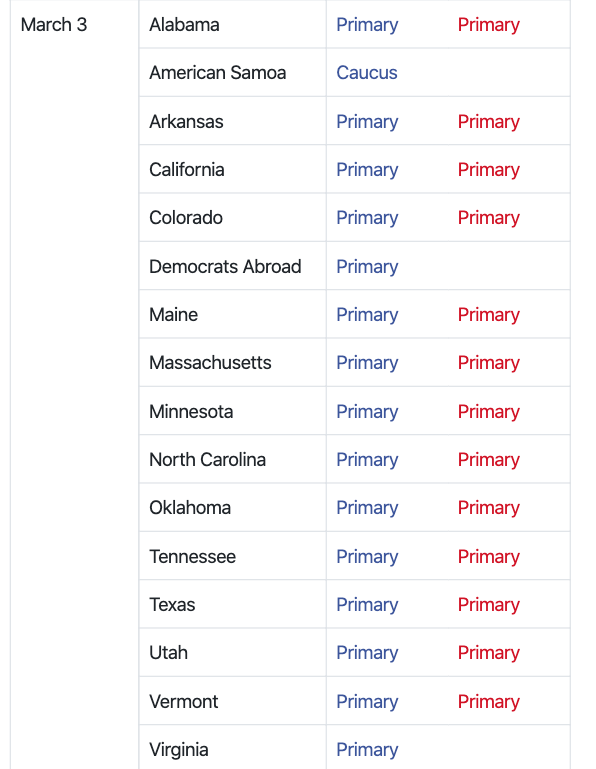Open the Alabama Republican Primary link
596x769 pixels.
pos(489,25)
